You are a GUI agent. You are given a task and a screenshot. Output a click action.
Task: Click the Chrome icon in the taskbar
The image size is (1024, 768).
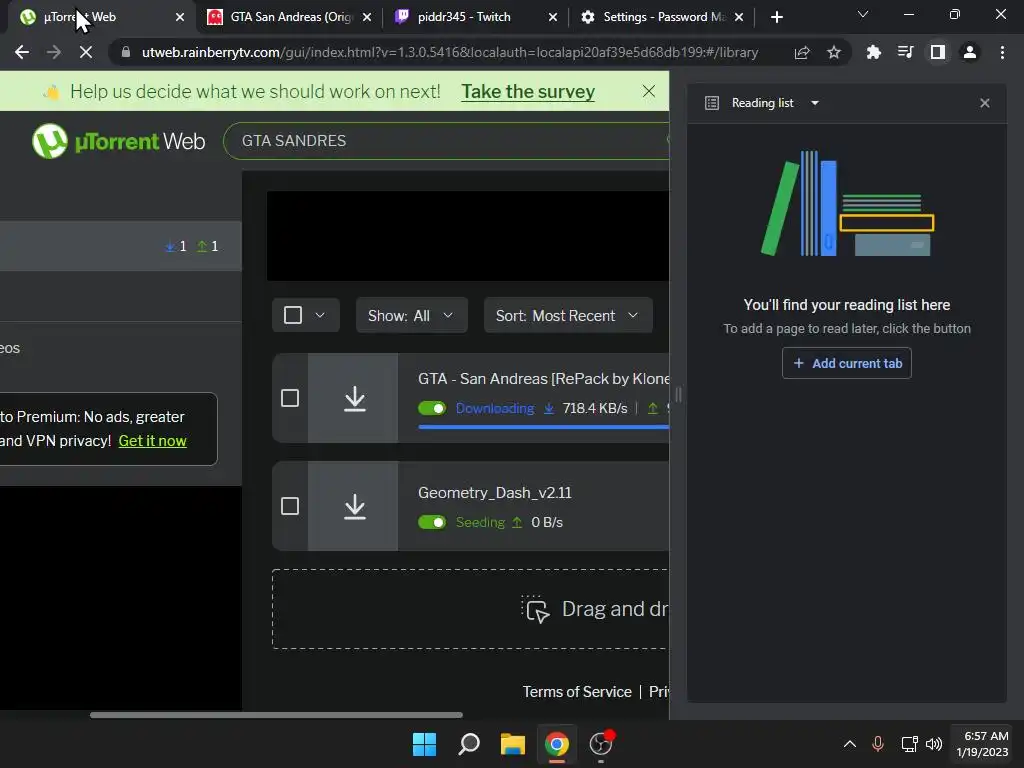(557, 744)
